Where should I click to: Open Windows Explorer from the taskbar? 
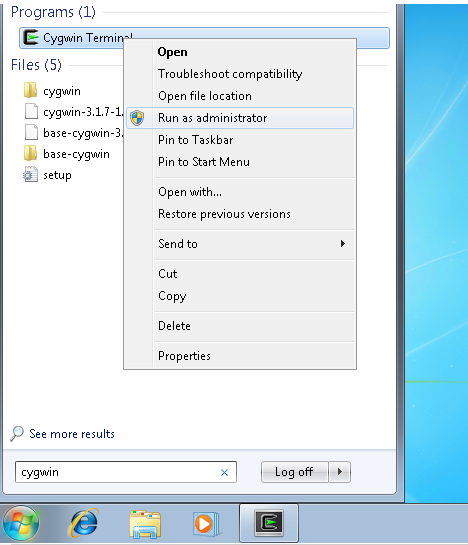pos(145,524)
